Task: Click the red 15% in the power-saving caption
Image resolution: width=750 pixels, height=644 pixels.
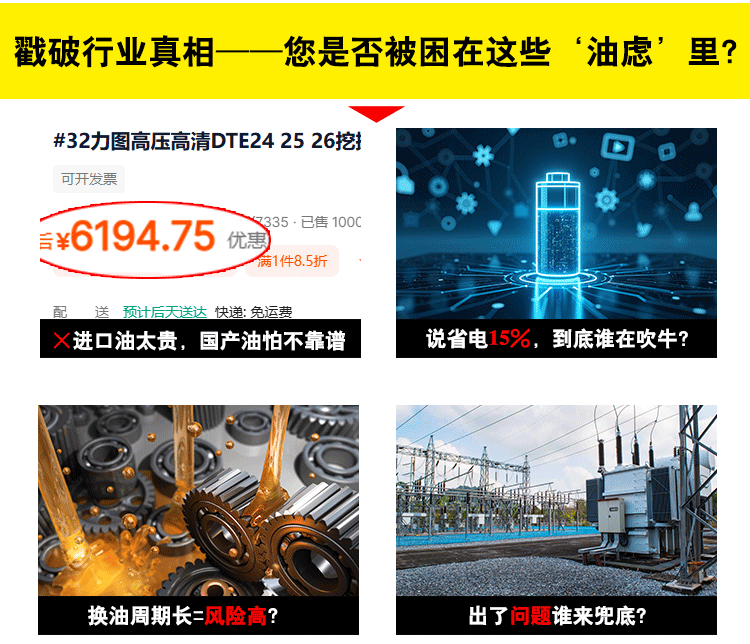Action: (509, 338)
